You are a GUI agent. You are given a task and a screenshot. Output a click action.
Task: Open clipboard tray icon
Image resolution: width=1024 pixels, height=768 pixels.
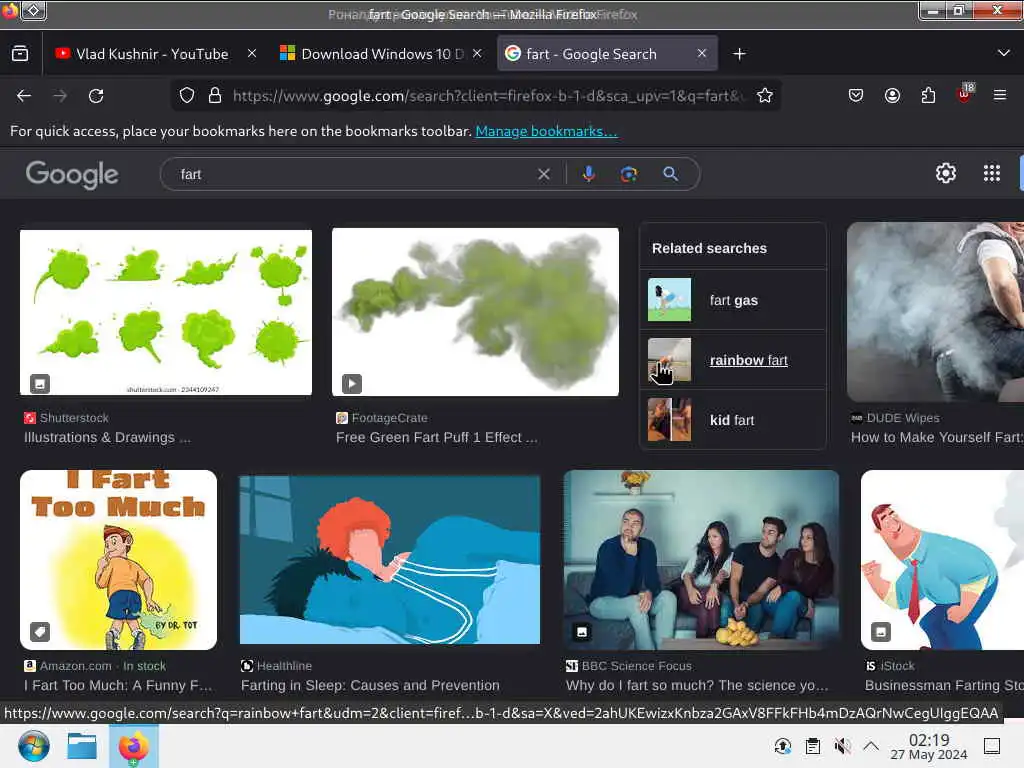[x=812, y=746]
